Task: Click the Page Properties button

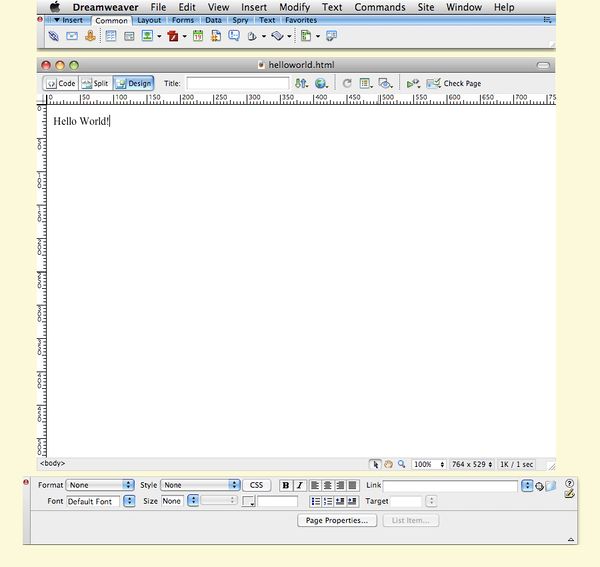Action: coord(338,520)
